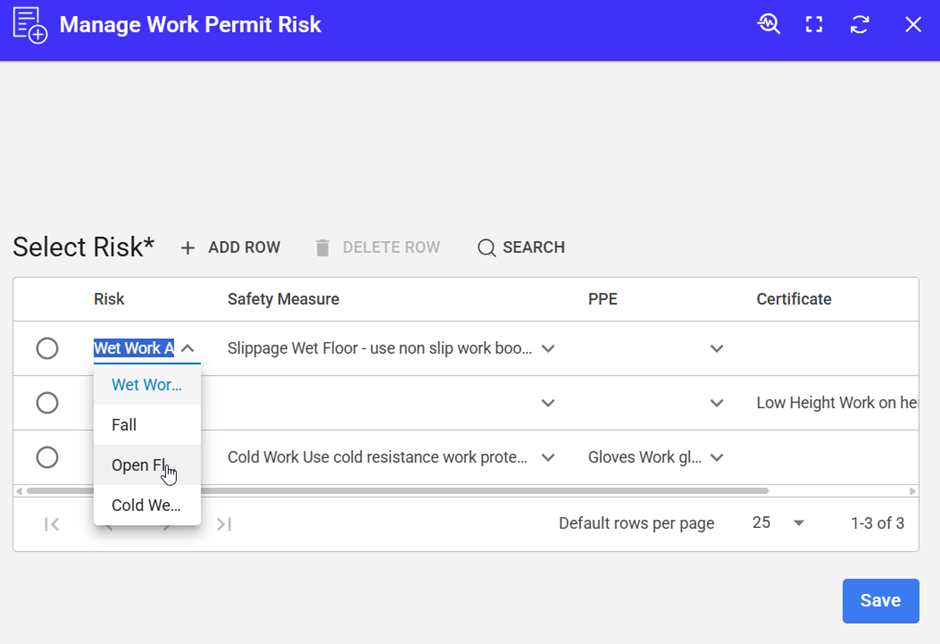This screenshot has height=644, width=940.
Task: Click the refresh icon in header
Action: point(859,25)
